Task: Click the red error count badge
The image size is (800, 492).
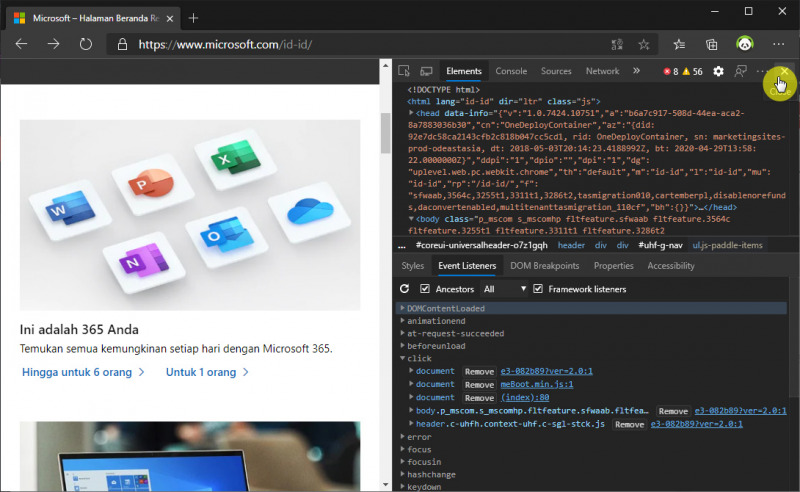Action: (670, 71)
